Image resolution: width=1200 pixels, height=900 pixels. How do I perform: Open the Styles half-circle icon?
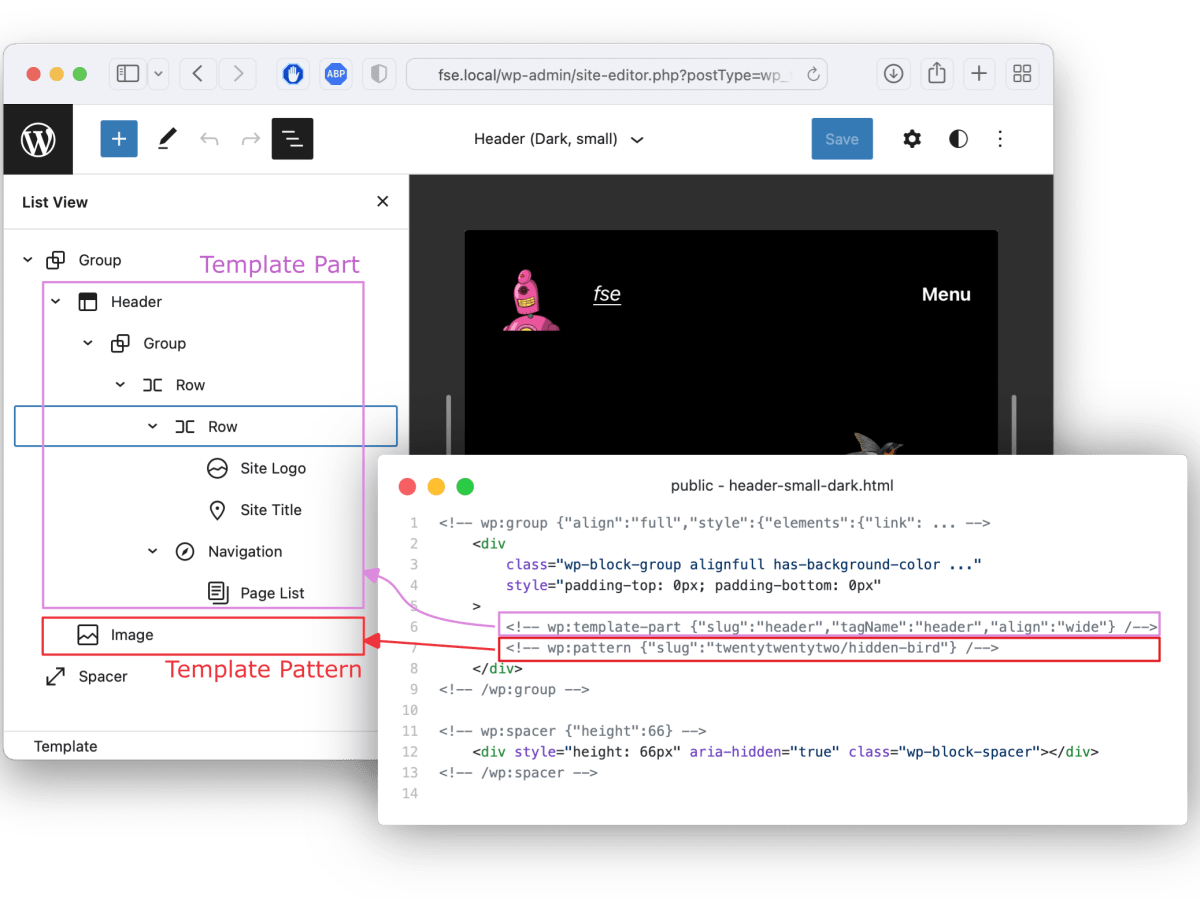pyautogui.click(x=958, y=139)
